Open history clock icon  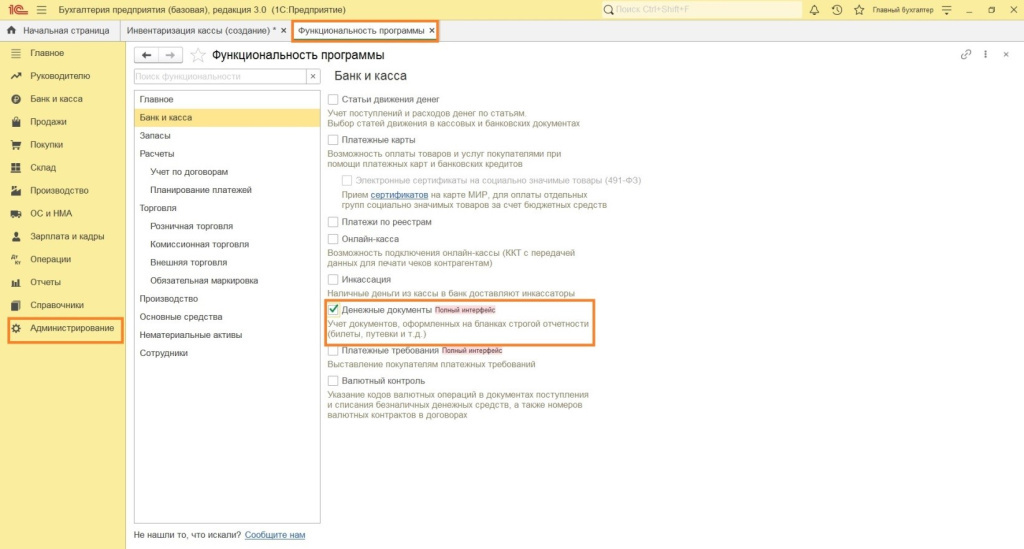tap(837, 10)
